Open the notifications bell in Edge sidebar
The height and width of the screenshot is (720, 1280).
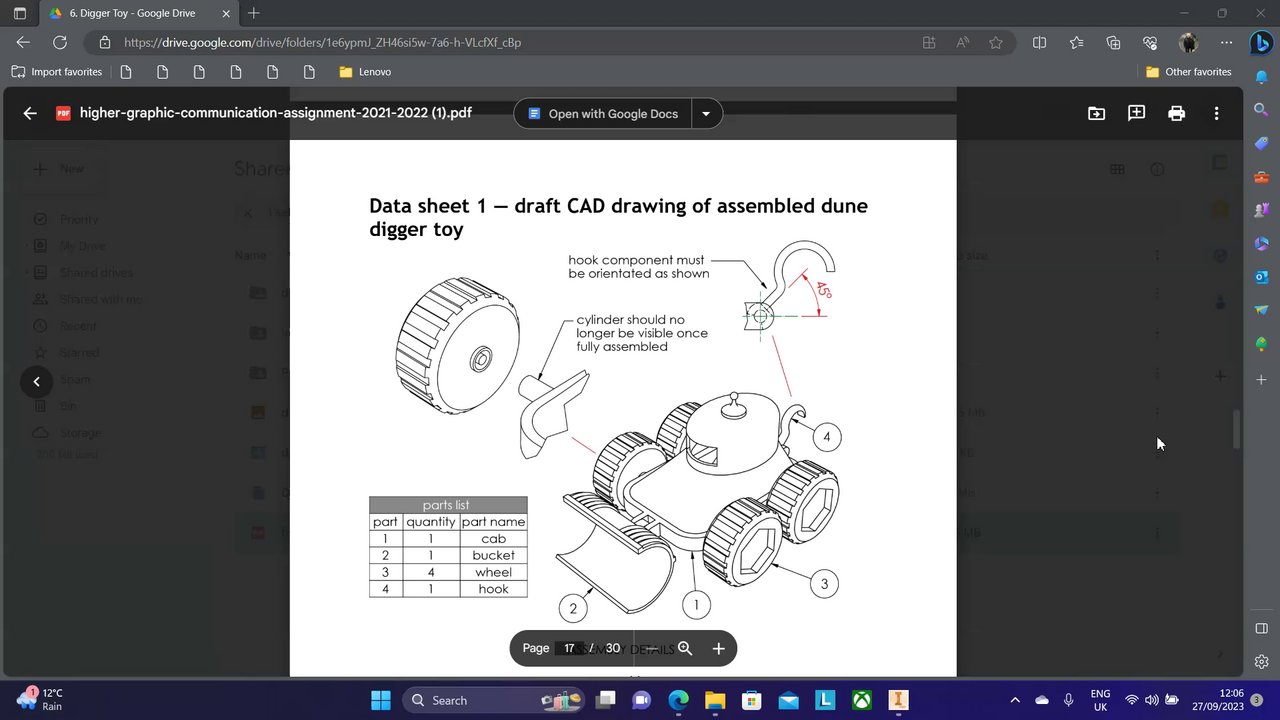coord(1261,77)
